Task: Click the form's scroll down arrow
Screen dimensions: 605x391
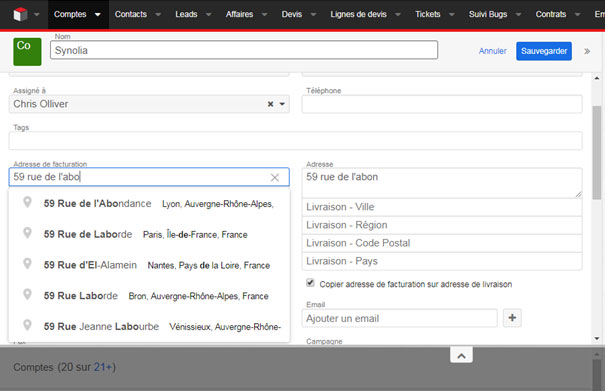Action: 597,339
